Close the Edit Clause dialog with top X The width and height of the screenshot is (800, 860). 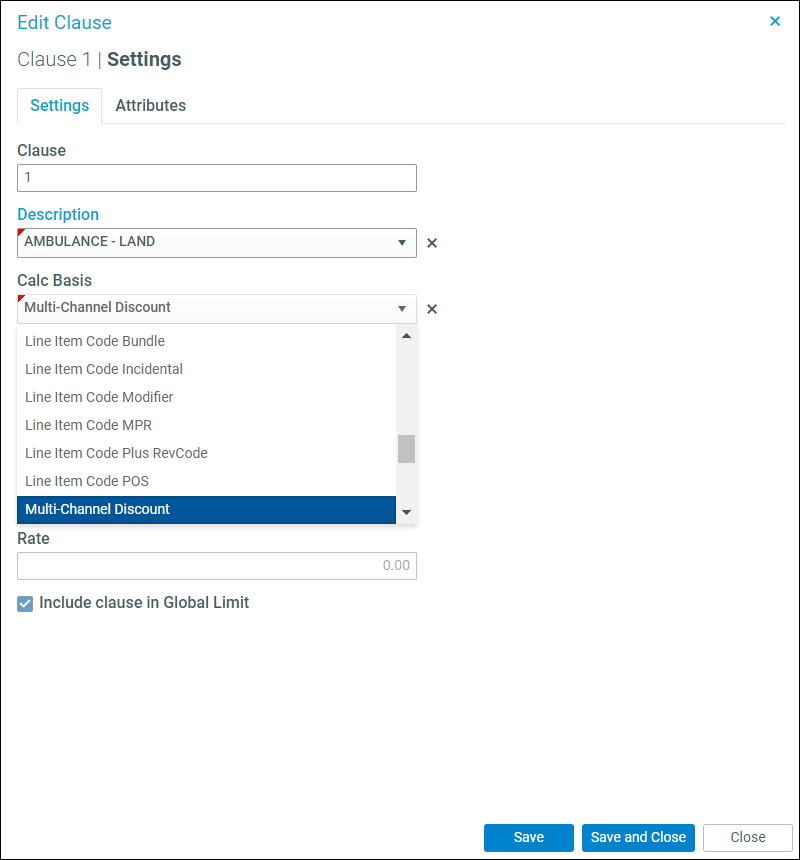(775, 21)
